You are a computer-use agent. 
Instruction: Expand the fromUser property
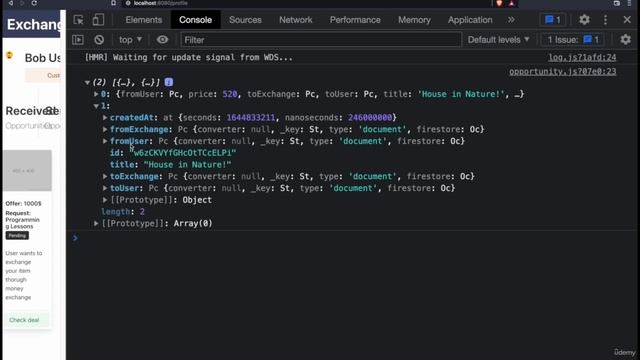pos(105,141)
